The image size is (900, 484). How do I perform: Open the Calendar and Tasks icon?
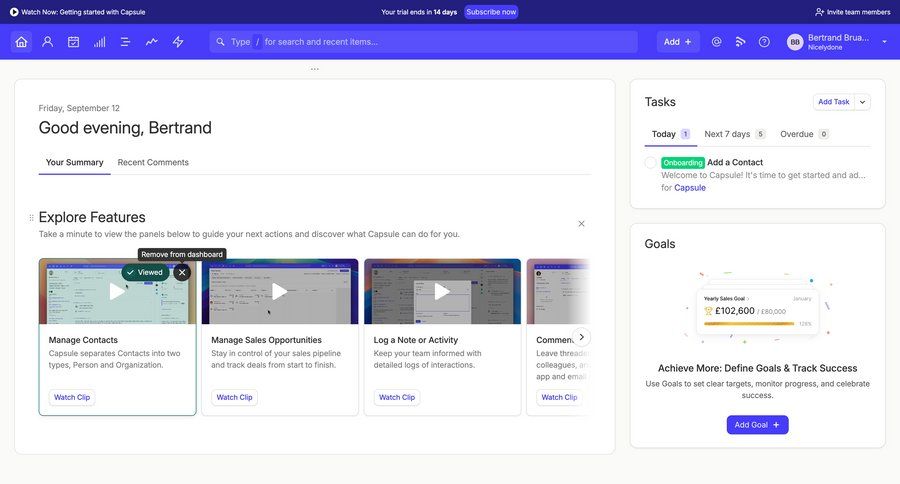coord(73,42)
